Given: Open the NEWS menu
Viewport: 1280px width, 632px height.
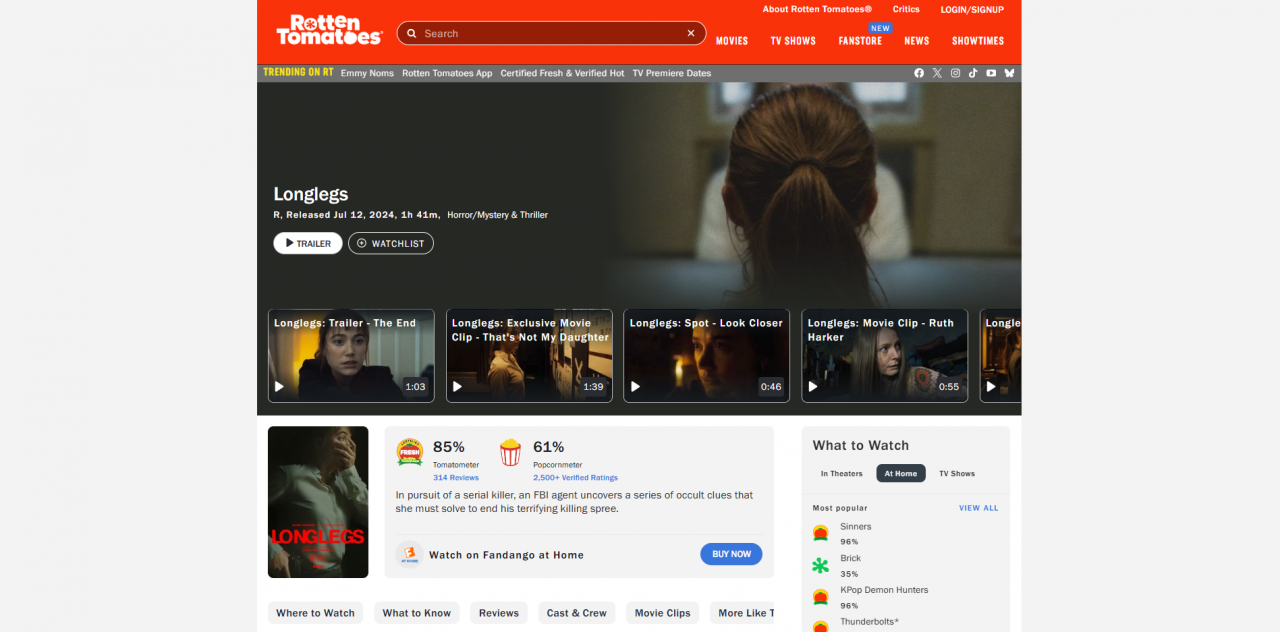Looking at the screenshot, I should click(917, 41).
